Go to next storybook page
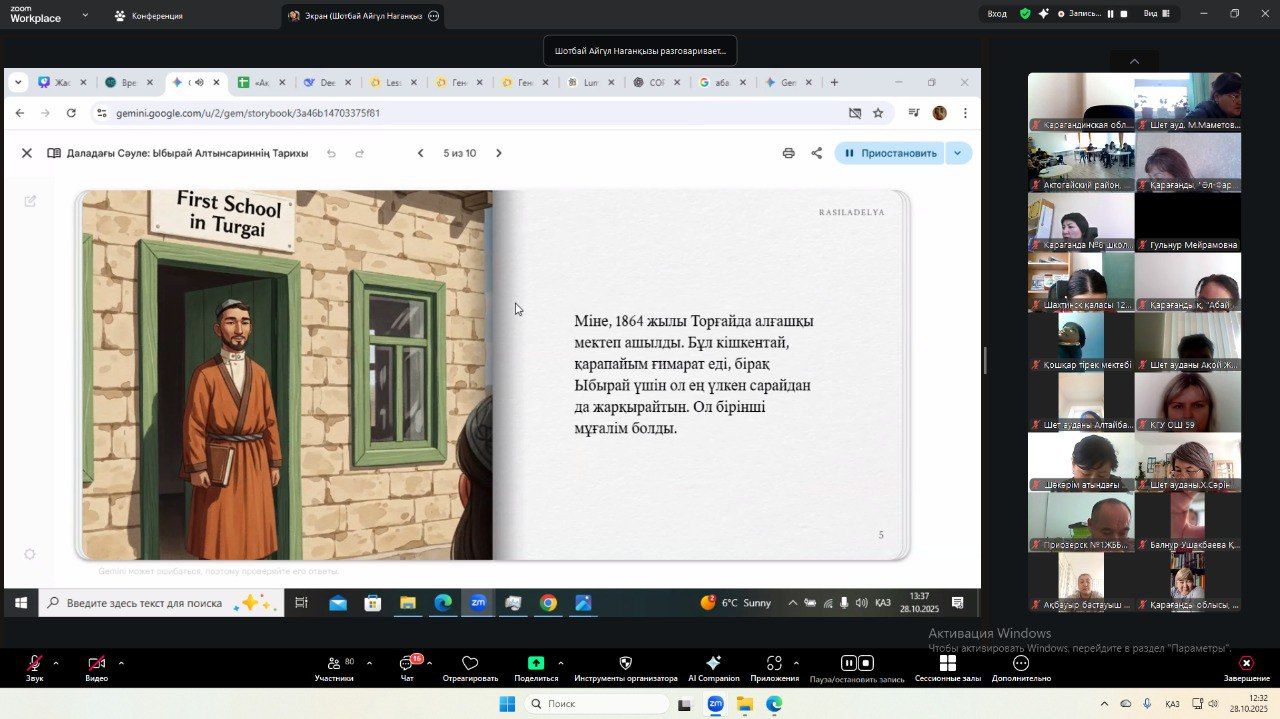The height and width of the screenshot is (719, 1280). tap(499, 153)
